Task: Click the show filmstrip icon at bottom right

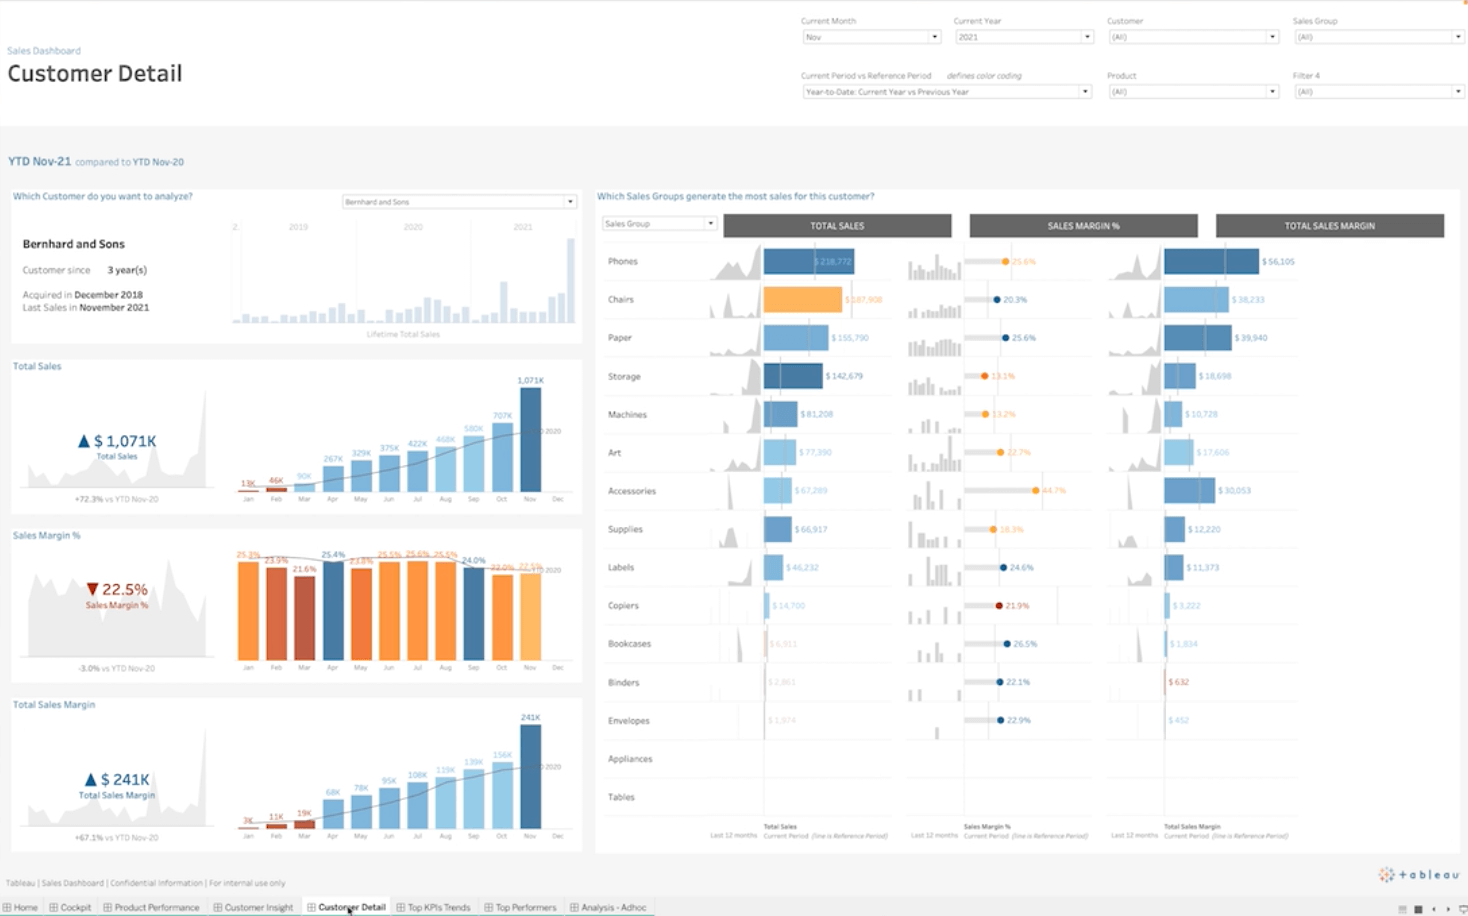Action: pos(1463,908)
